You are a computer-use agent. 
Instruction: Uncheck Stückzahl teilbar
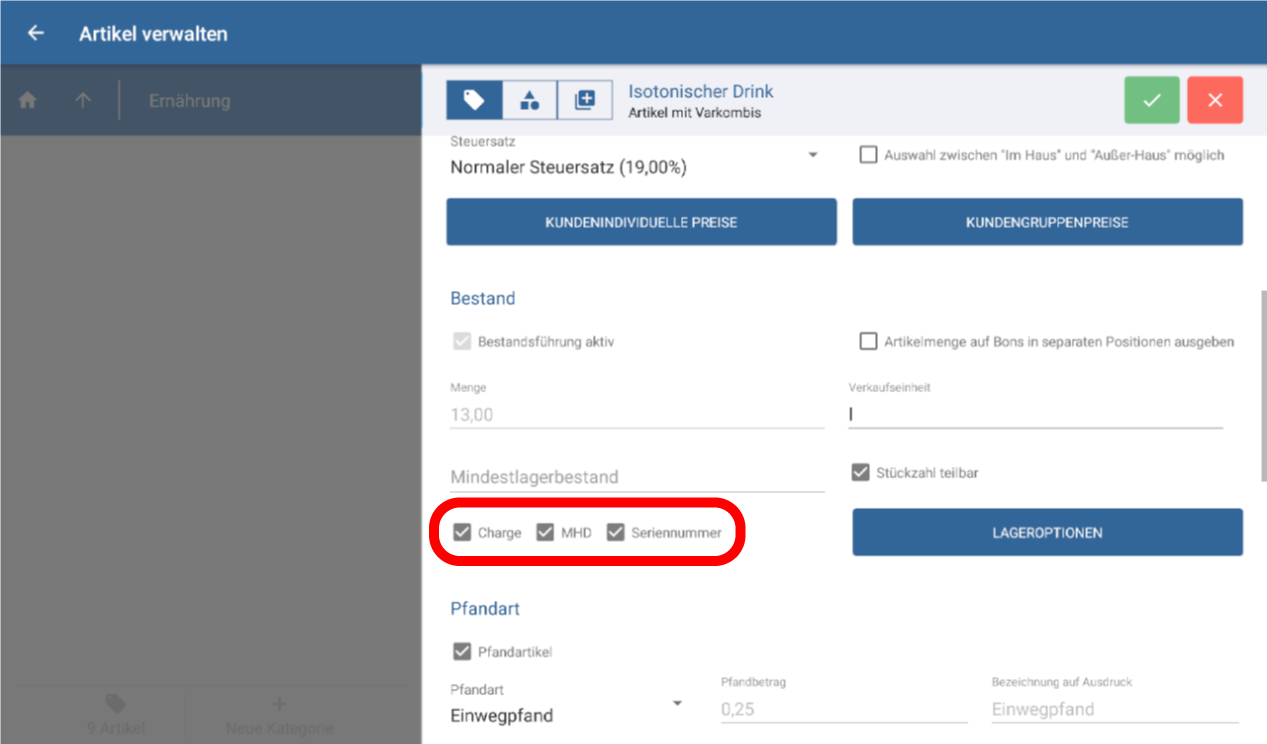[860, 472]
